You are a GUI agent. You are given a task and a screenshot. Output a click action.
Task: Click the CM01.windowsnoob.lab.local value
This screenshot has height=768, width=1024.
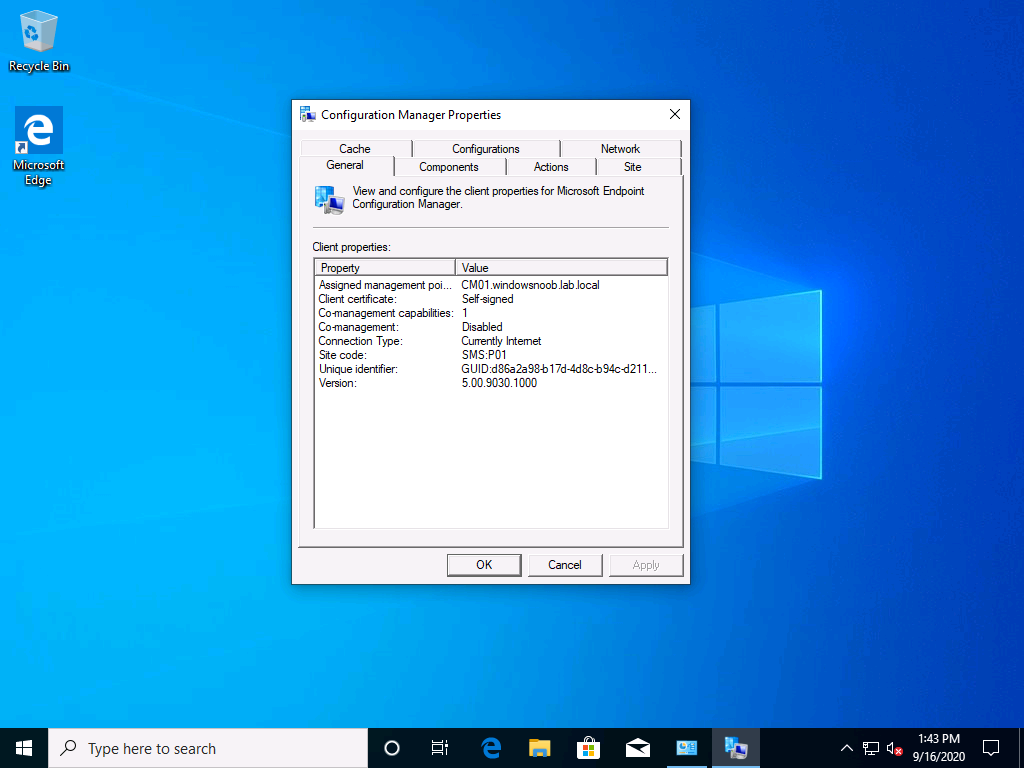click(x=530, y=285)
